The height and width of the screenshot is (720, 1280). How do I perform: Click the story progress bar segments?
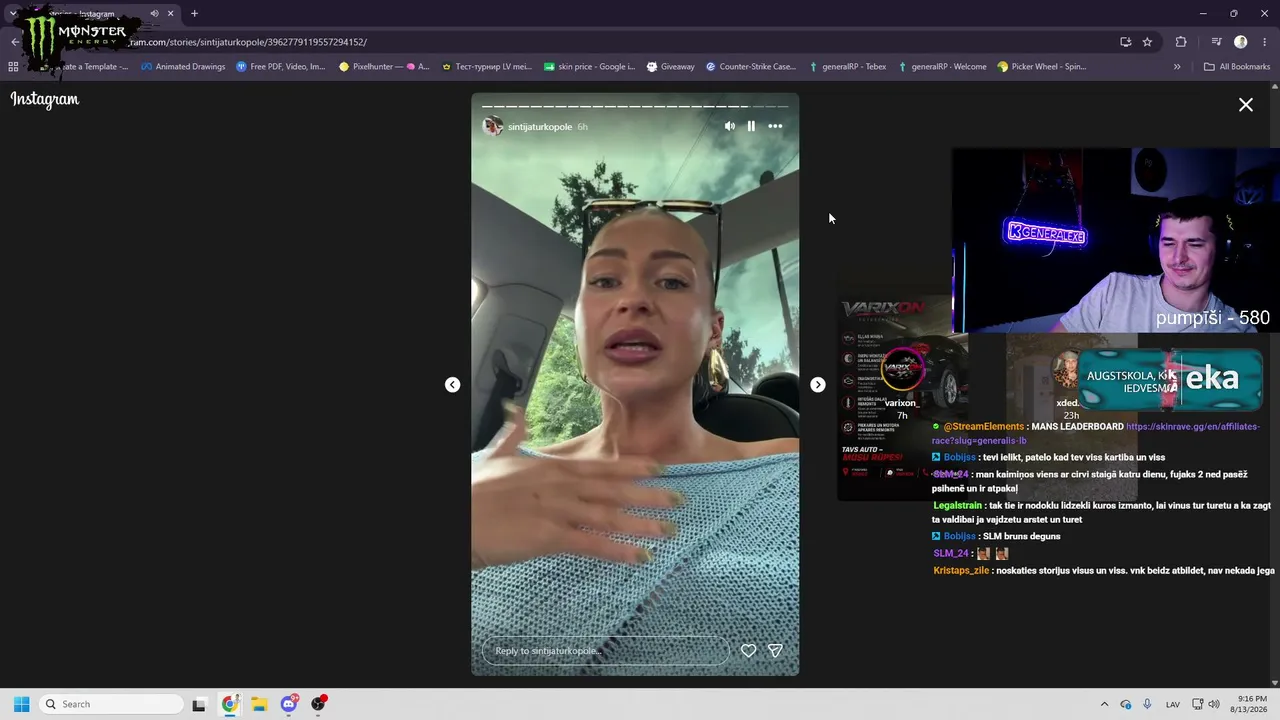[635, 106]
